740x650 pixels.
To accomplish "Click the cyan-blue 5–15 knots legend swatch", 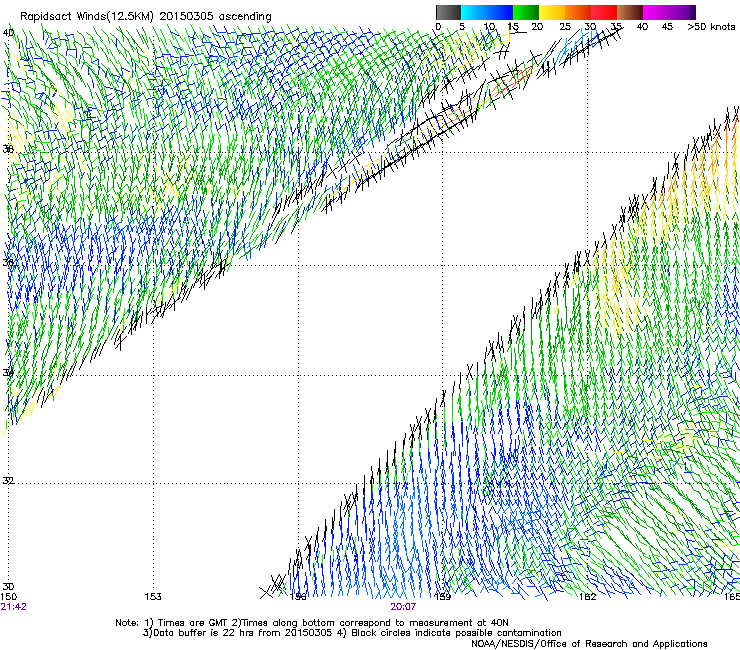I will click(487, 12).
